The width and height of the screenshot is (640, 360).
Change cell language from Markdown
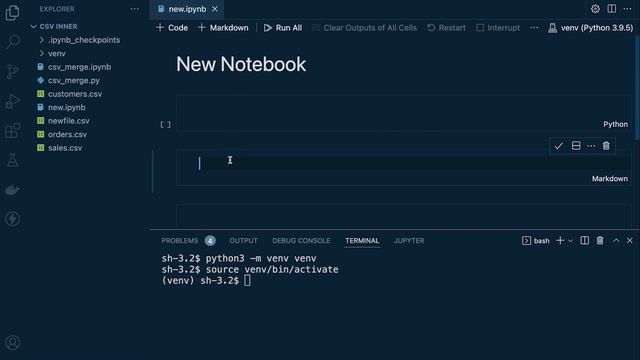(x=610, y=179)
